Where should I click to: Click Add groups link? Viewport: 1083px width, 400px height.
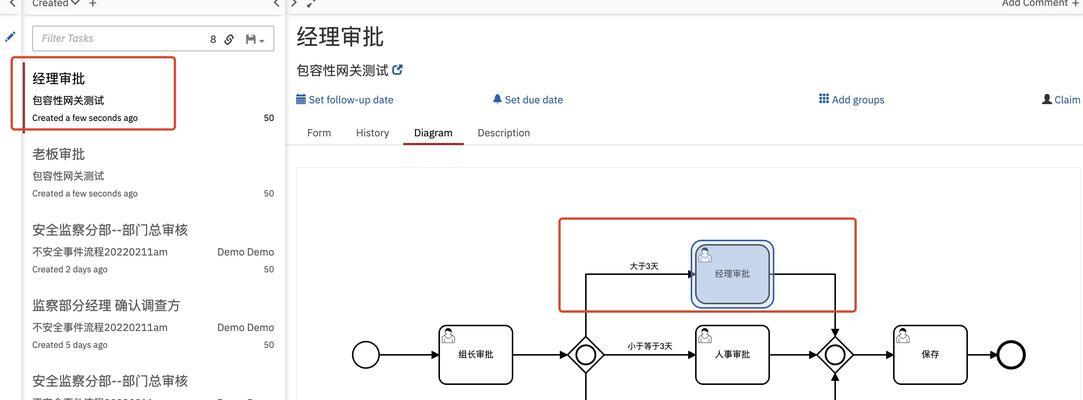pos(852,99)
